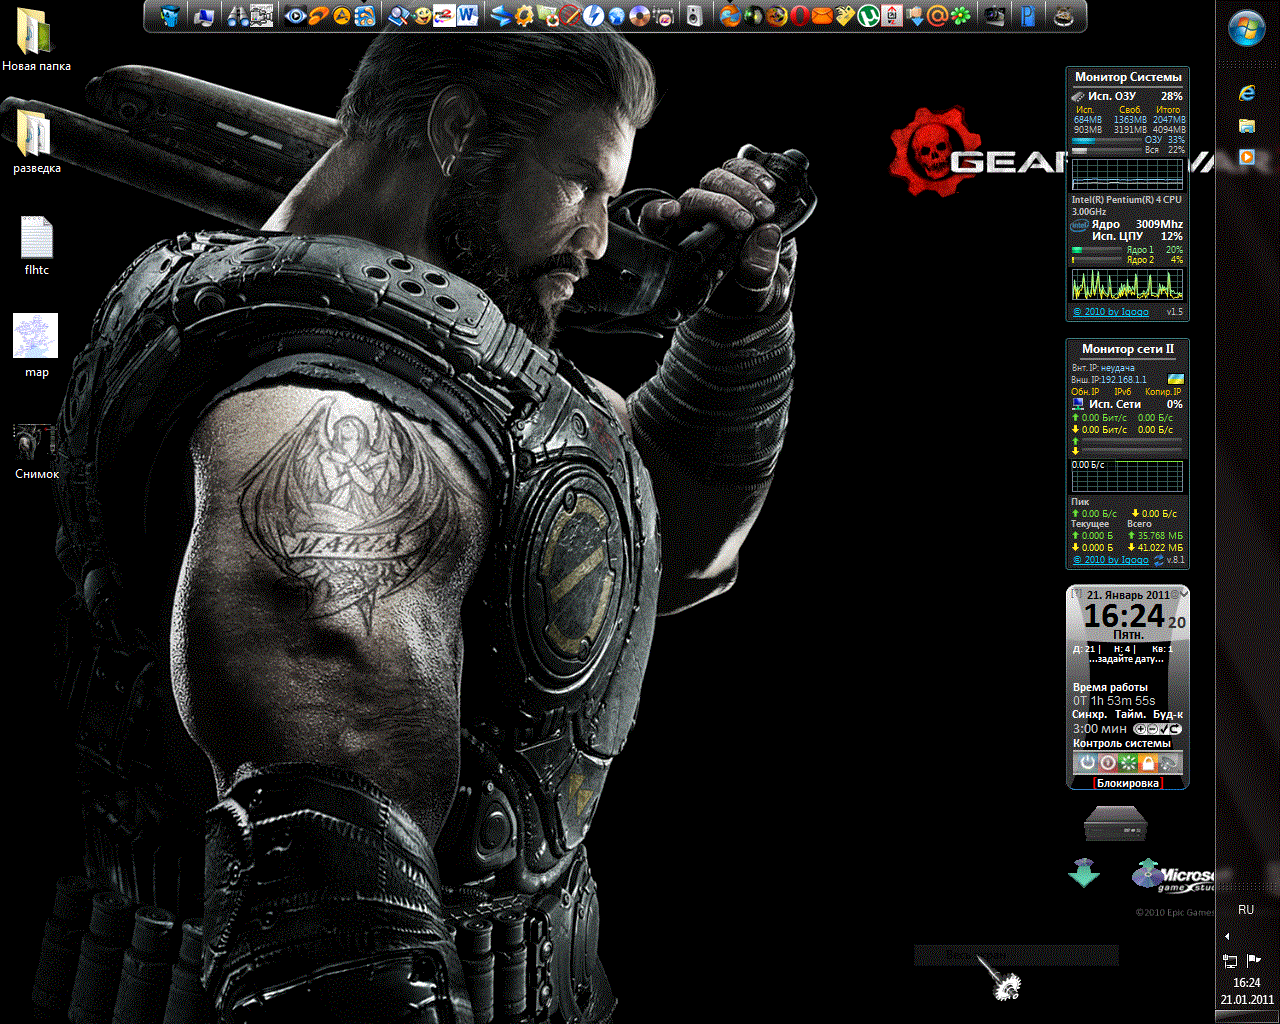
Task: Click the taskbar clock 16:24
Action: [1247, 983]
